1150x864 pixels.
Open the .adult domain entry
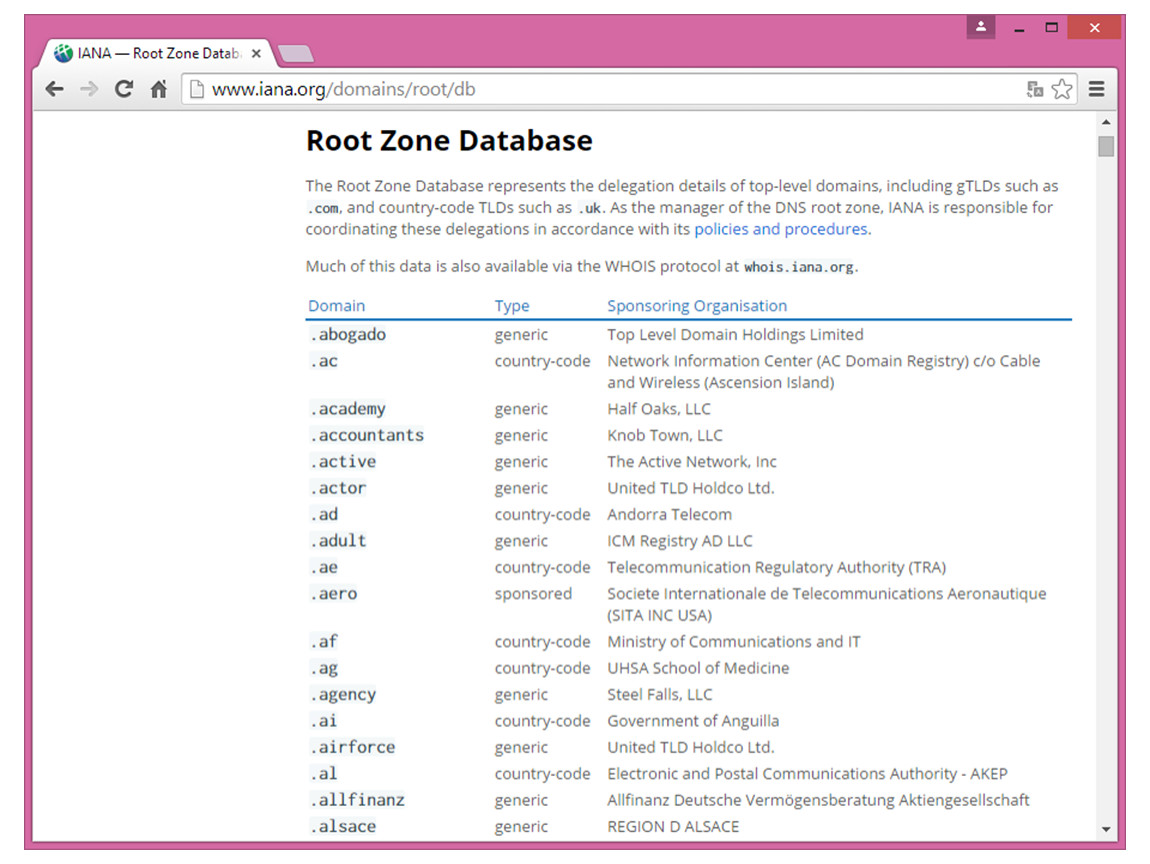(337, 541)
